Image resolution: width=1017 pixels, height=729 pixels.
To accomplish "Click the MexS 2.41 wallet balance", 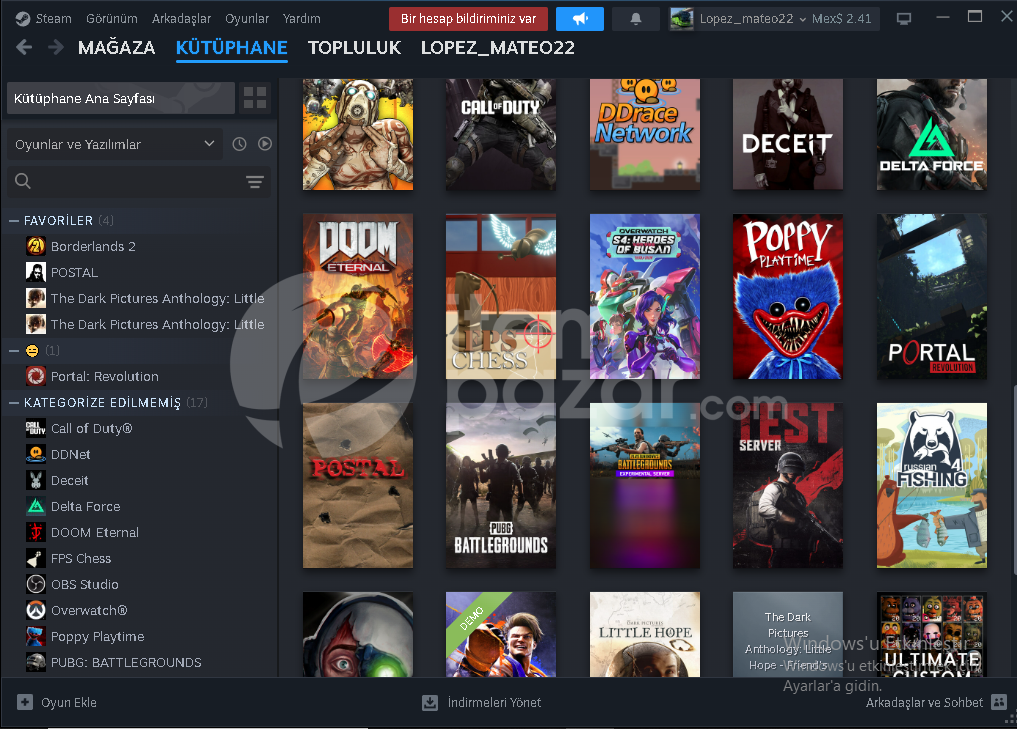I will tap(842, 19).
